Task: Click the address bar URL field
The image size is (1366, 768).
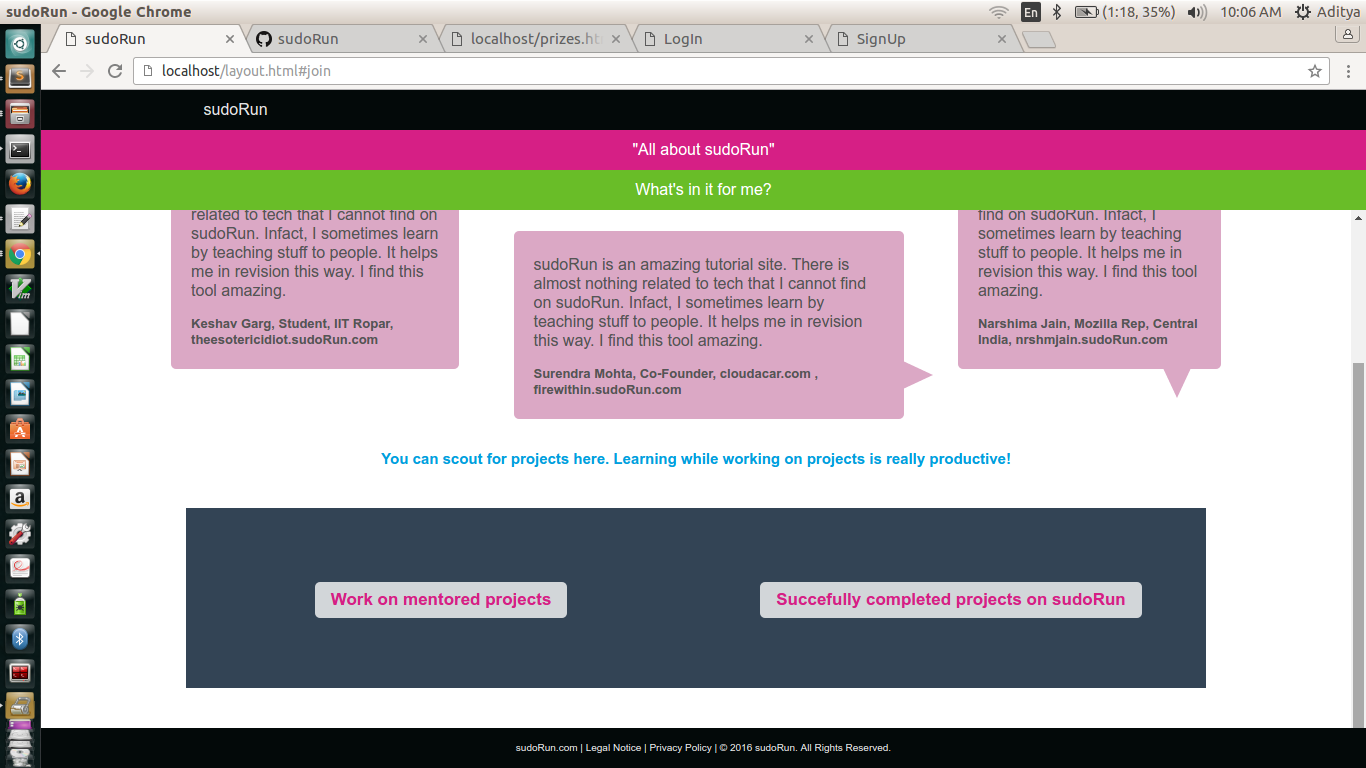Action: pos(730,71)
